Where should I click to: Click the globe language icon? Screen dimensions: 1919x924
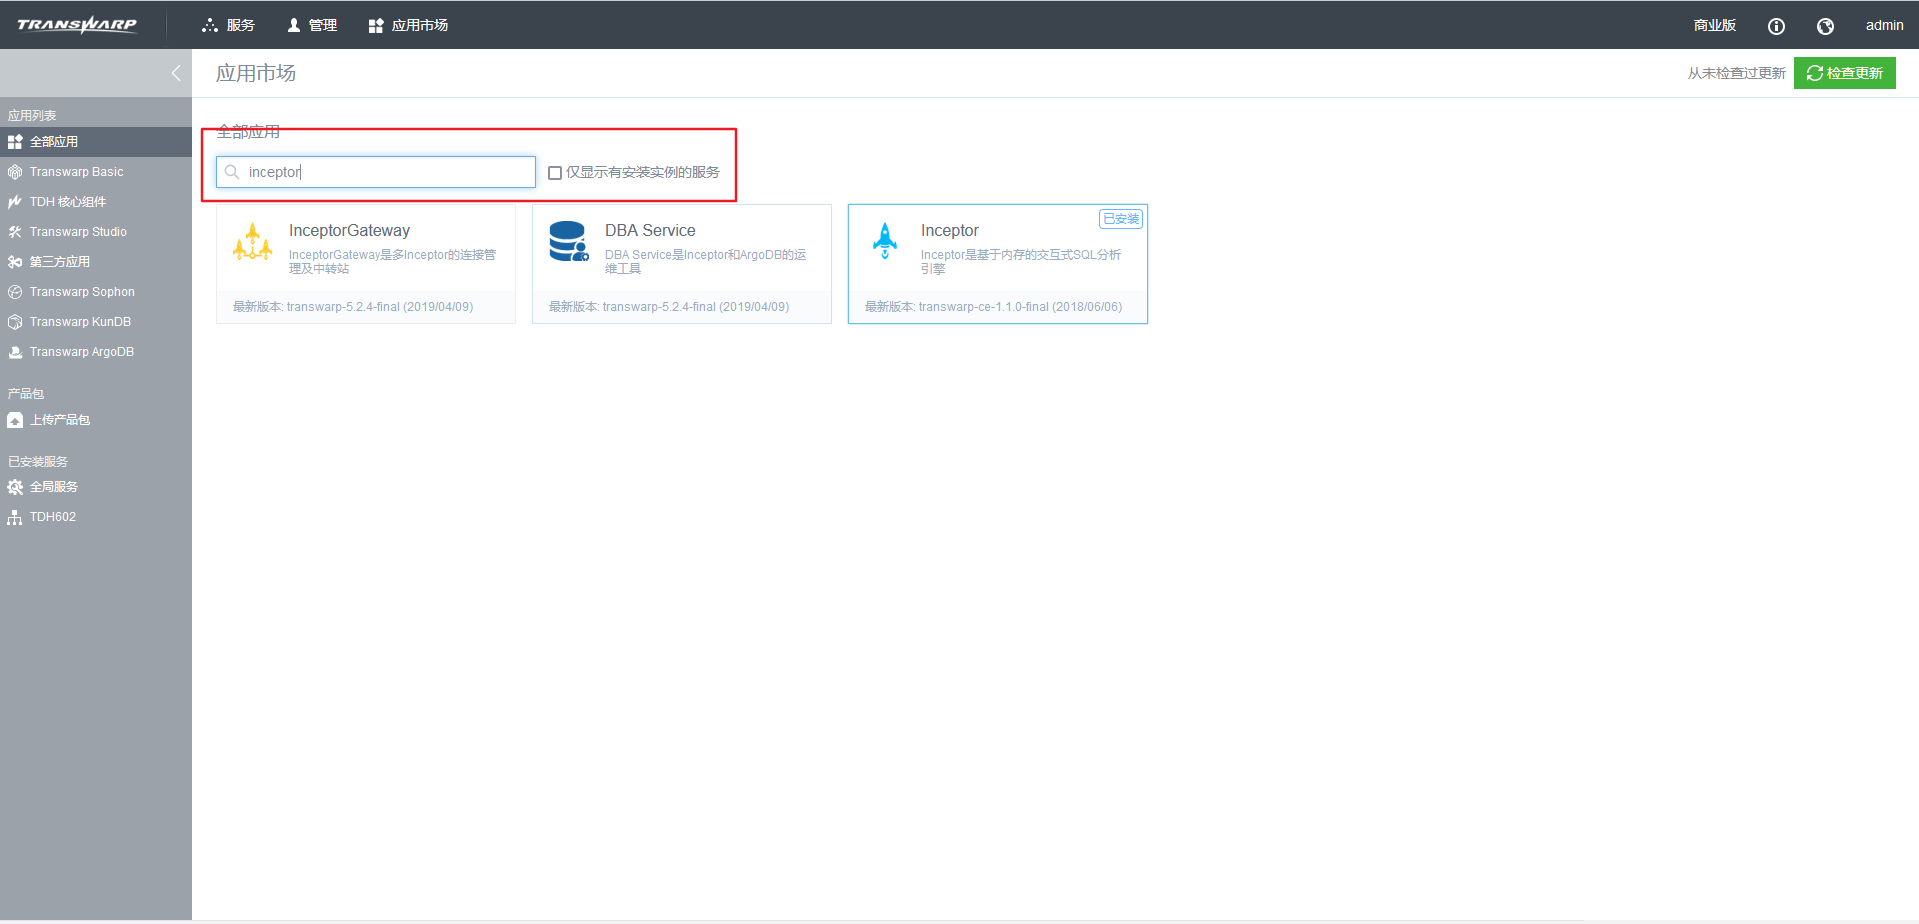coord(1825,26)
